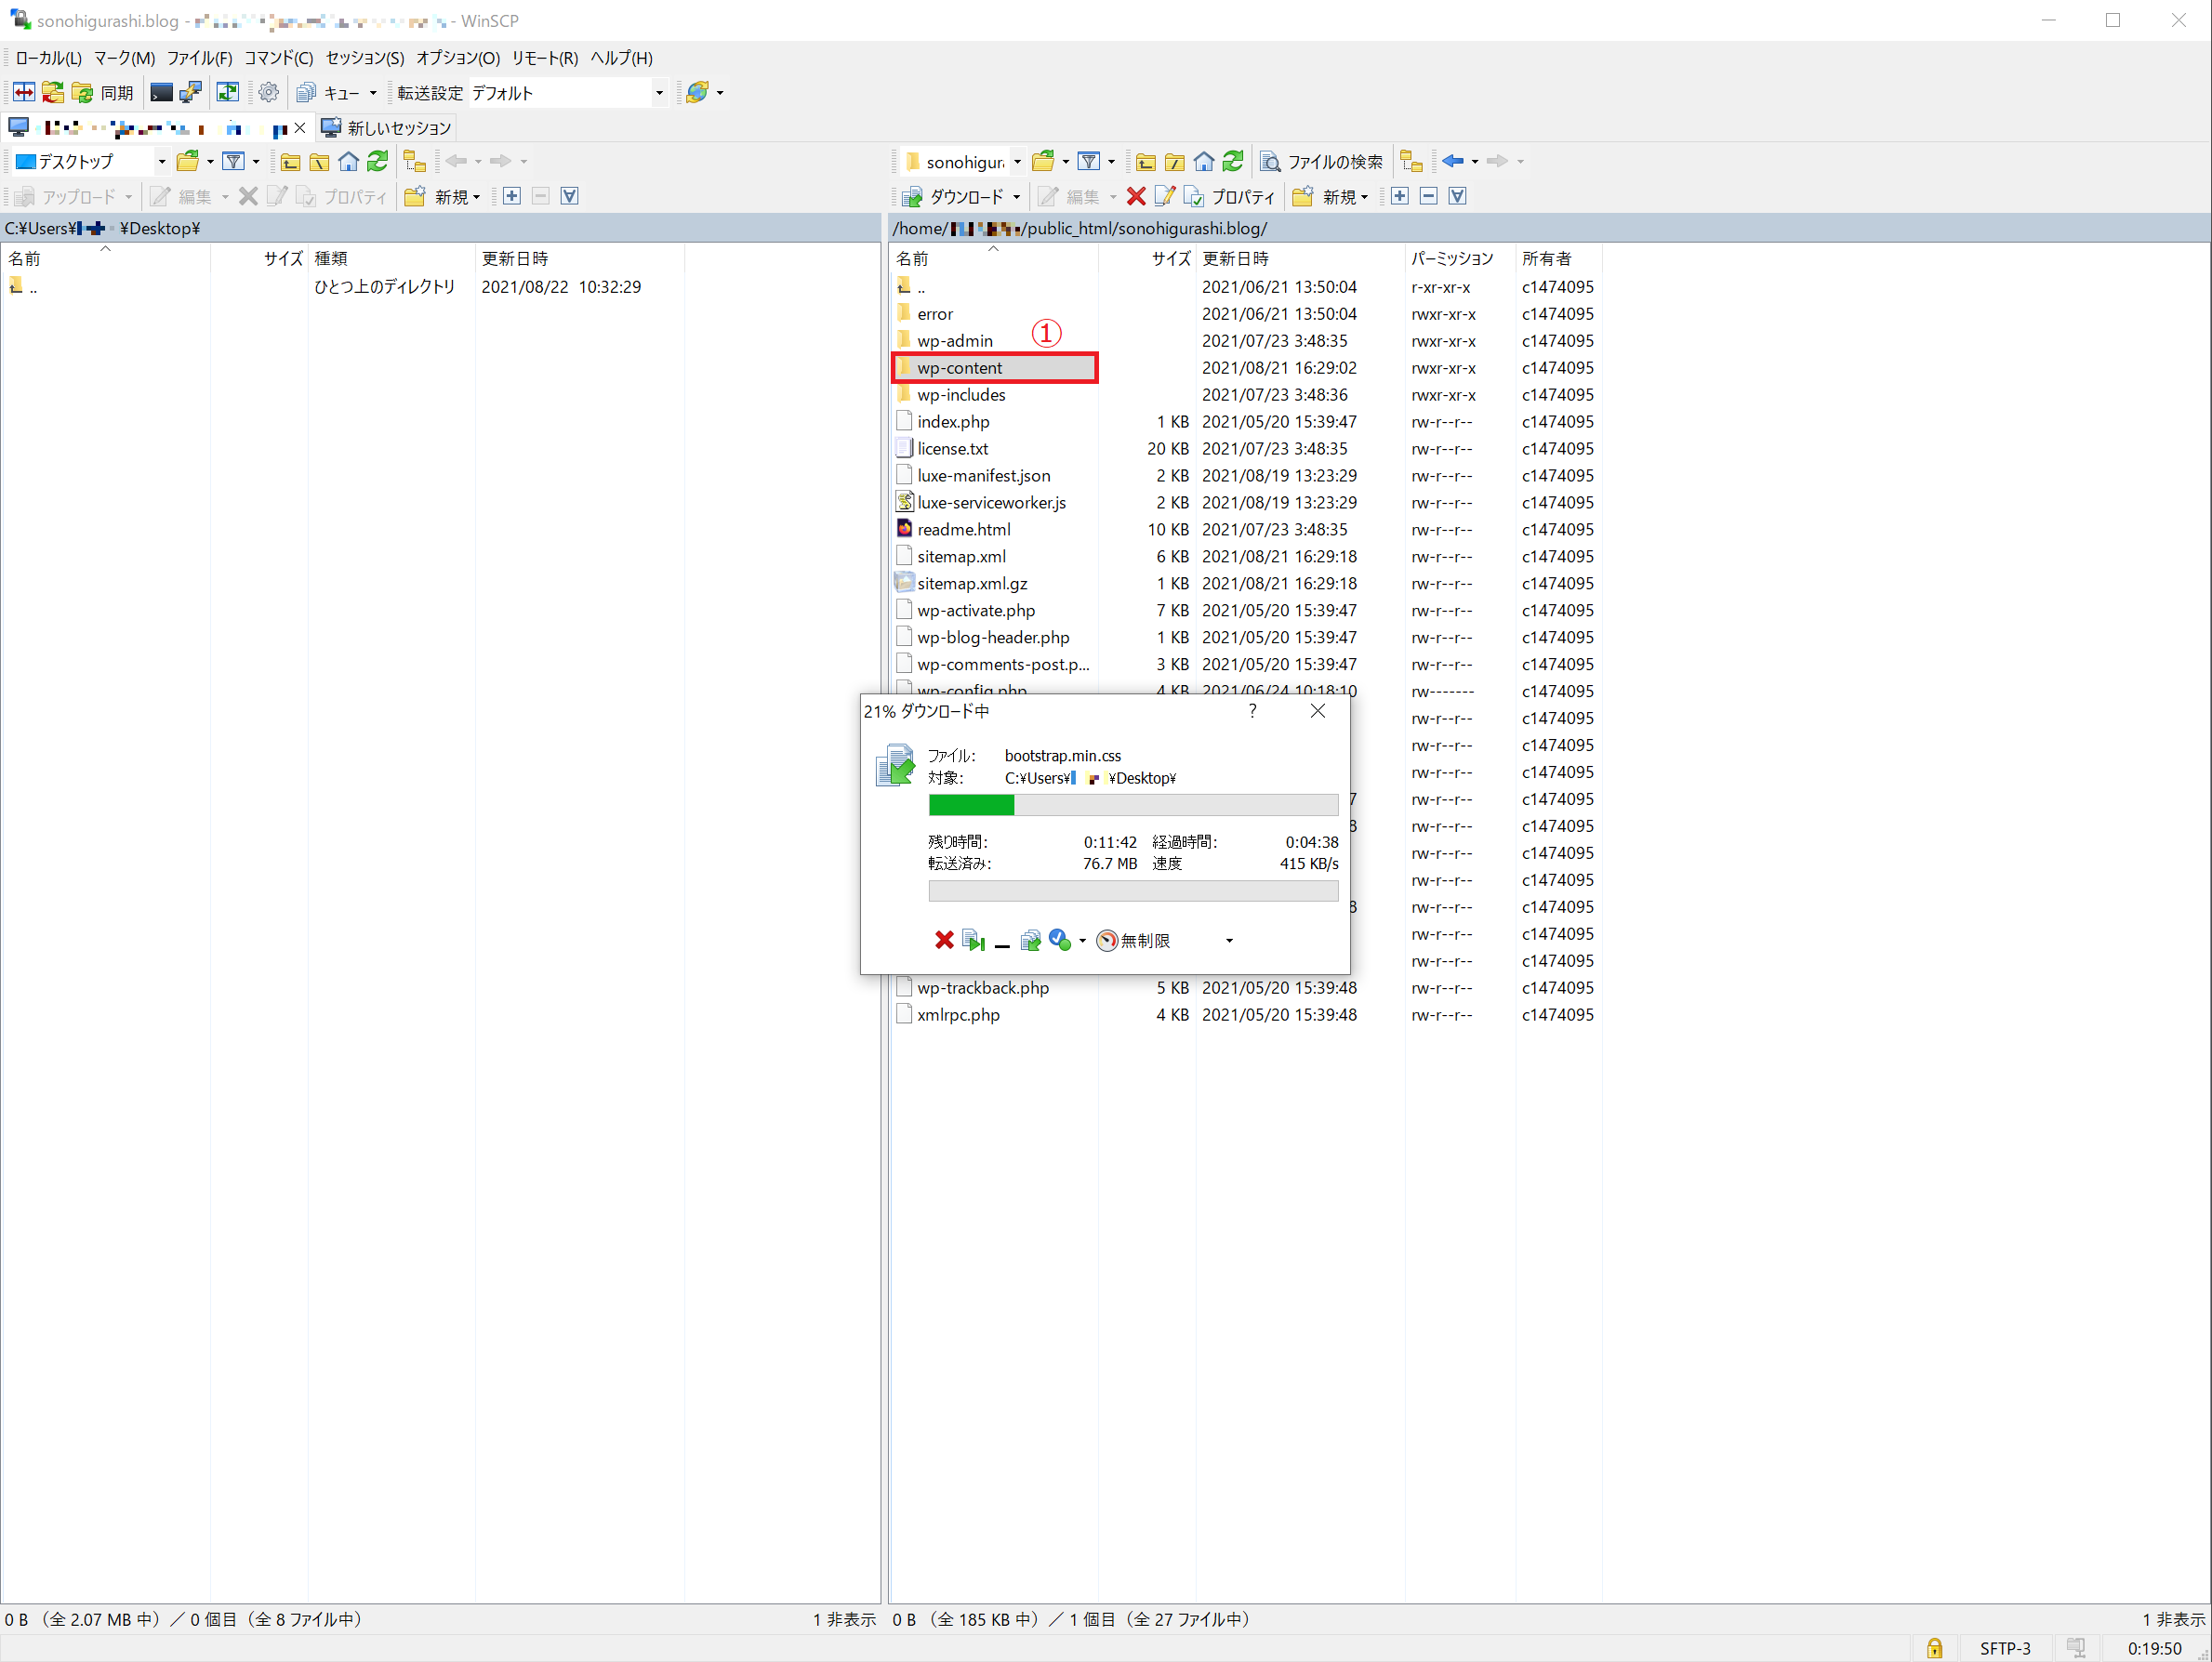Image resolution: width=2212 pixels, height=1662 pixels.
Task: Sort local list by 種類 column
Action: (390, 258)
